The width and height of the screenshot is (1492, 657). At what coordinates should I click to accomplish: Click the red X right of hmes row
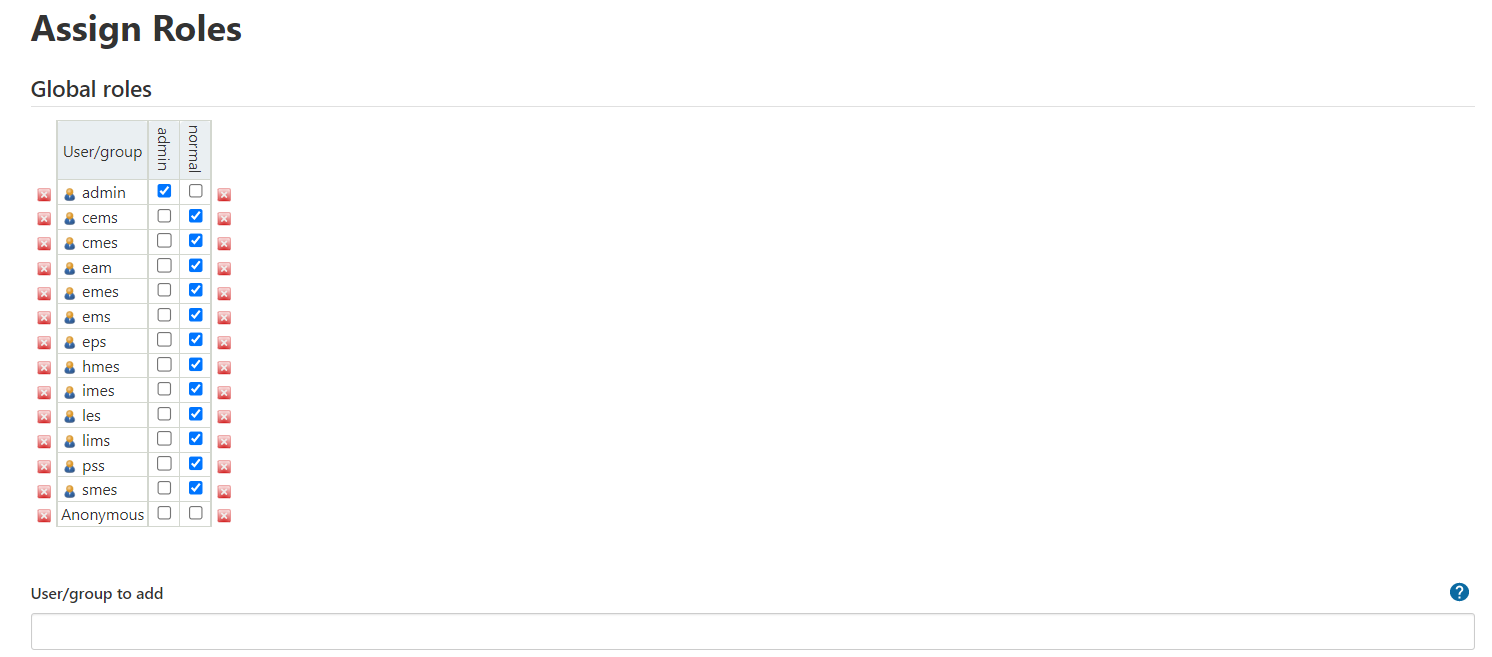point(224,368)
